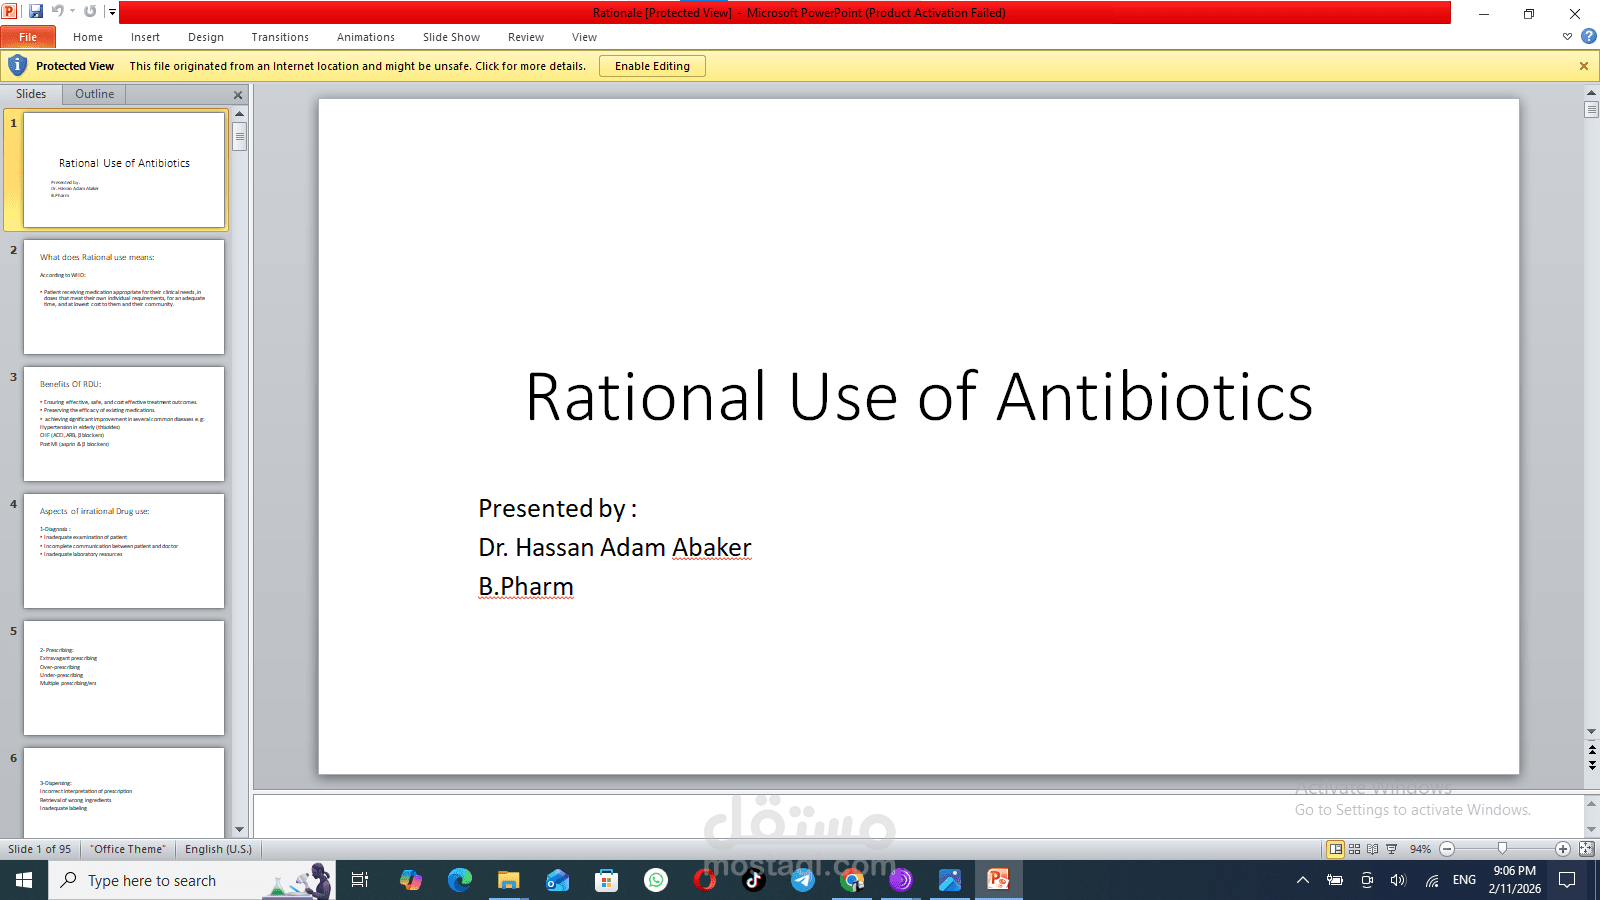Switch to the Insert ribbon tab
This screenshot has width=1600, height=900.
[145, 37]
